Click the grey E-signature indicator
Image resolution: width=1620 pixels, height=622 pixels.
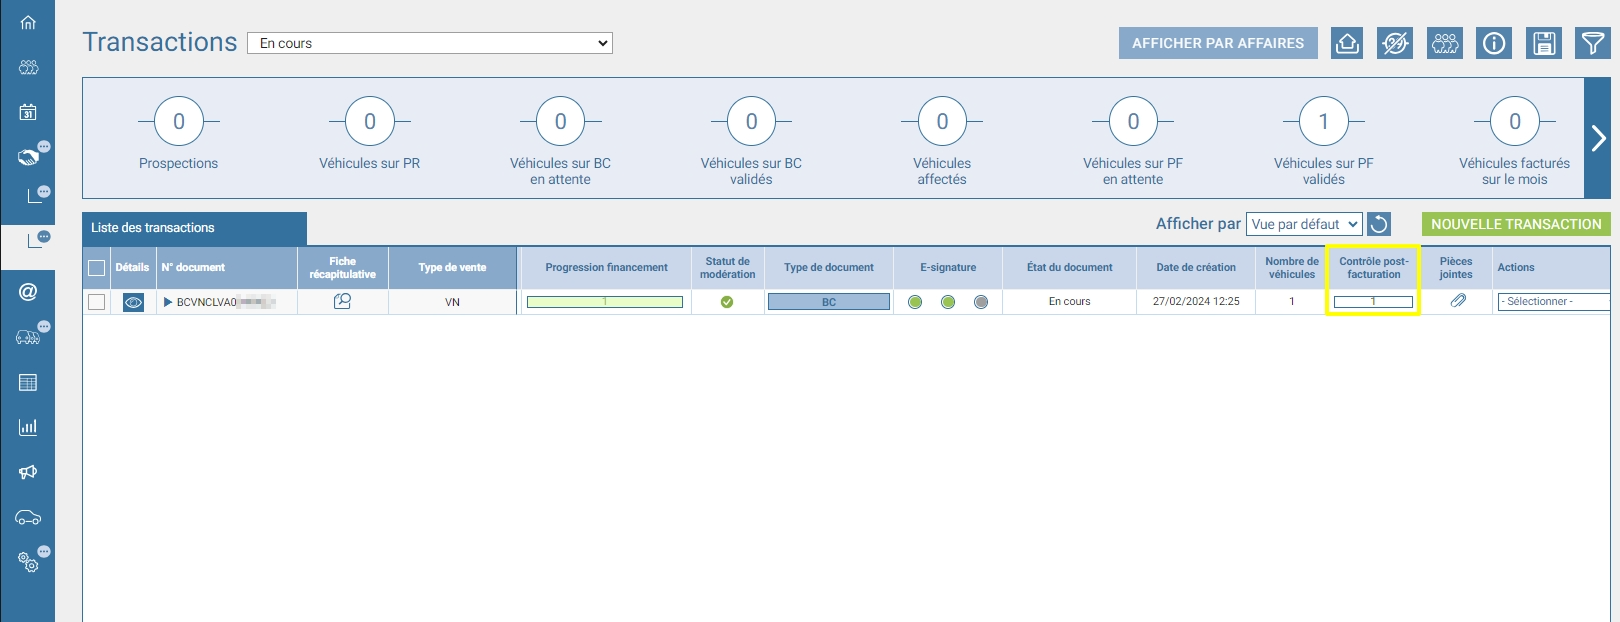[x=981, y=302]
